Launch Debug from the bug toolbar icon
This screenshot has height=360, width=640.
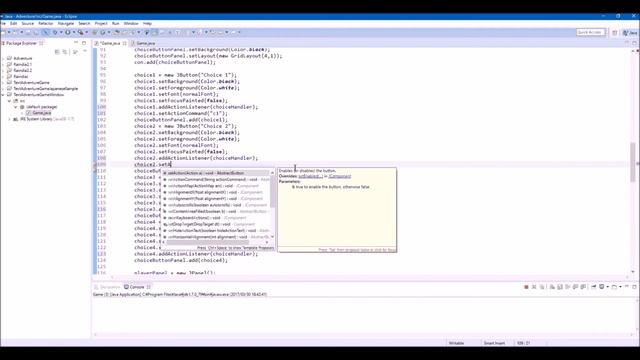[54, 32]
